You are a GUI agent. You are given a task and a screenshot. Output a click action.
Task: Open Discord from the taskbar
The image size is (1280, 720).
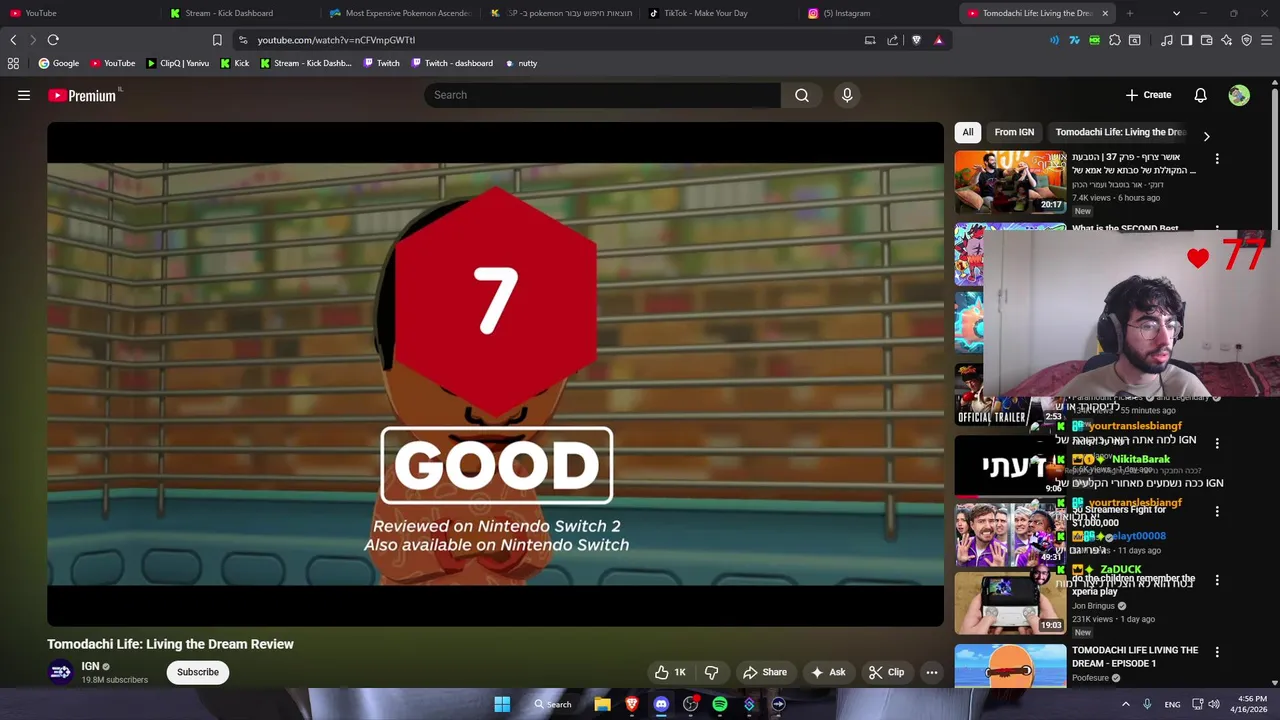[x=661, y=704]
